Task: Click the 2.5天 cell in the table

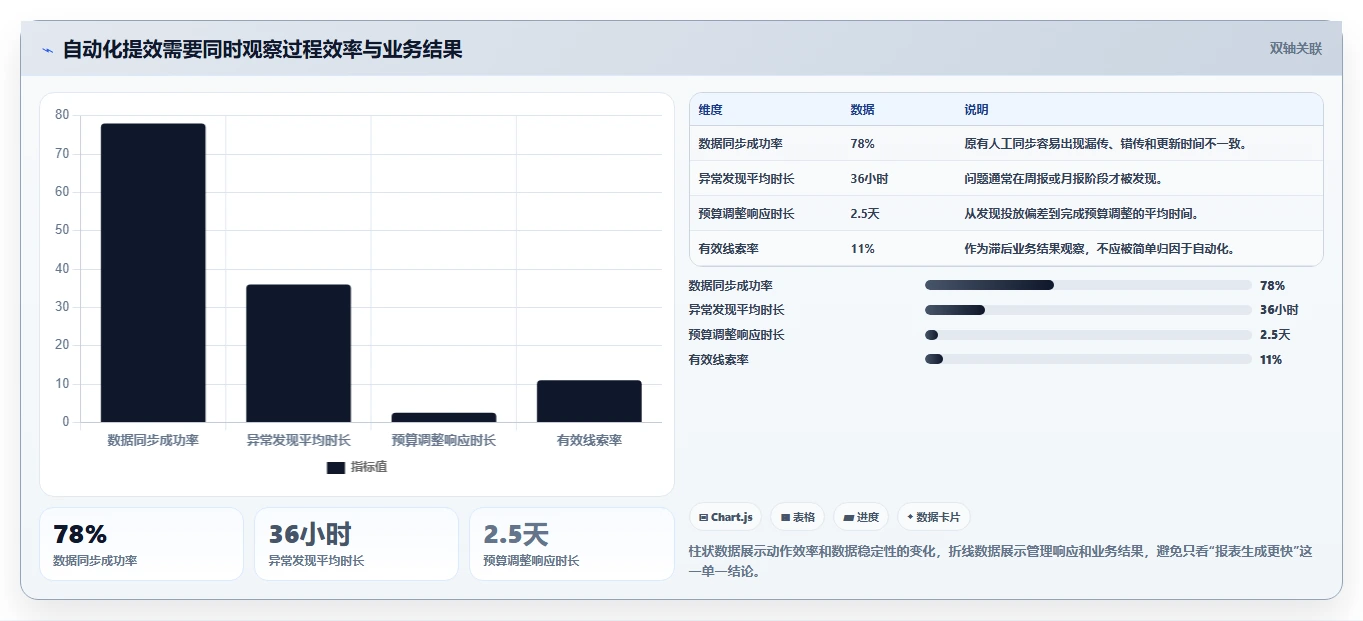Action: (x=865, y=214)
